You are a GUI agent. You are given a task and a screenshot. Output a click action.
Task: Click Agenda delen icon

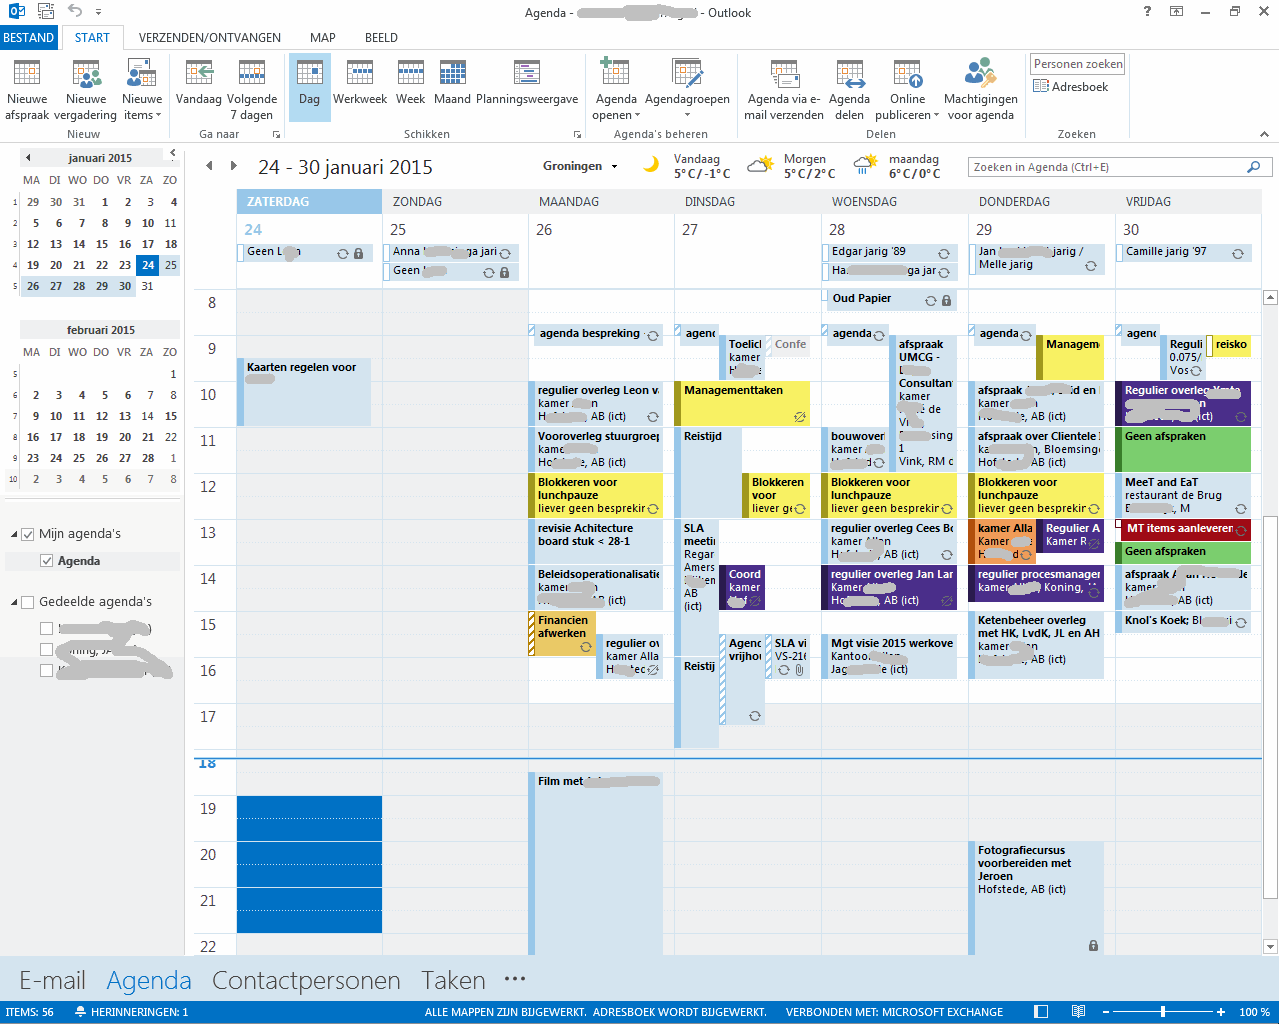[x=849, y=75]
